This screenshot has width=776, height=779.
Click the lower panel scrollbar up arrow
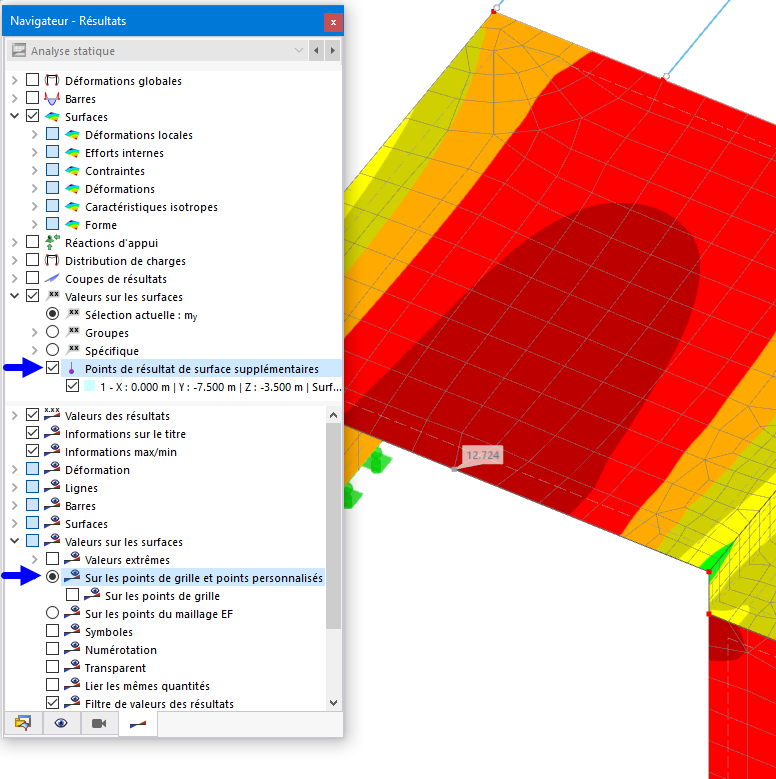pyautogui.click(x=333, y=415)
